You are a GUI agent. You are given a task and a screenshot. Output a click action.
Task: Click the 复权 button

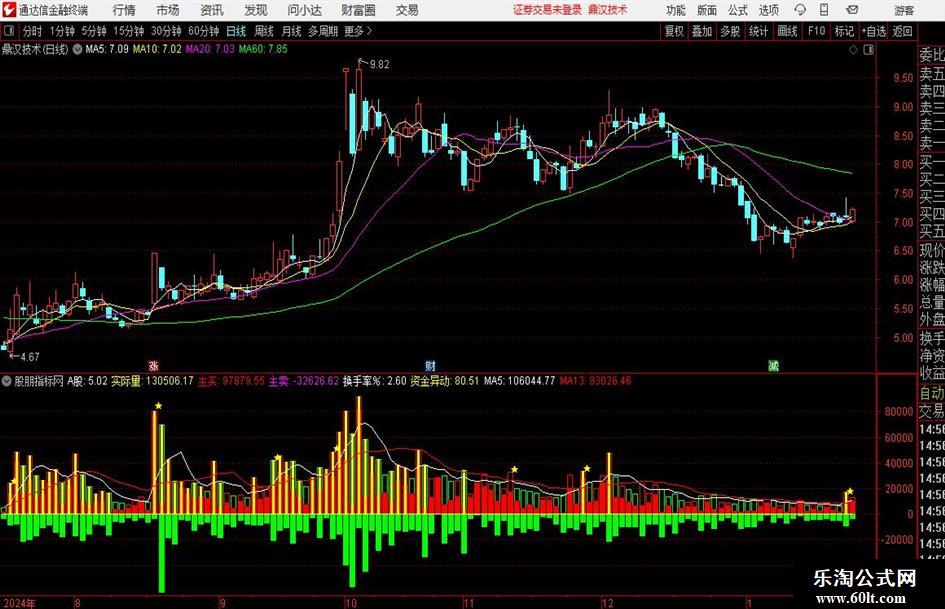[x=674, y=31]
